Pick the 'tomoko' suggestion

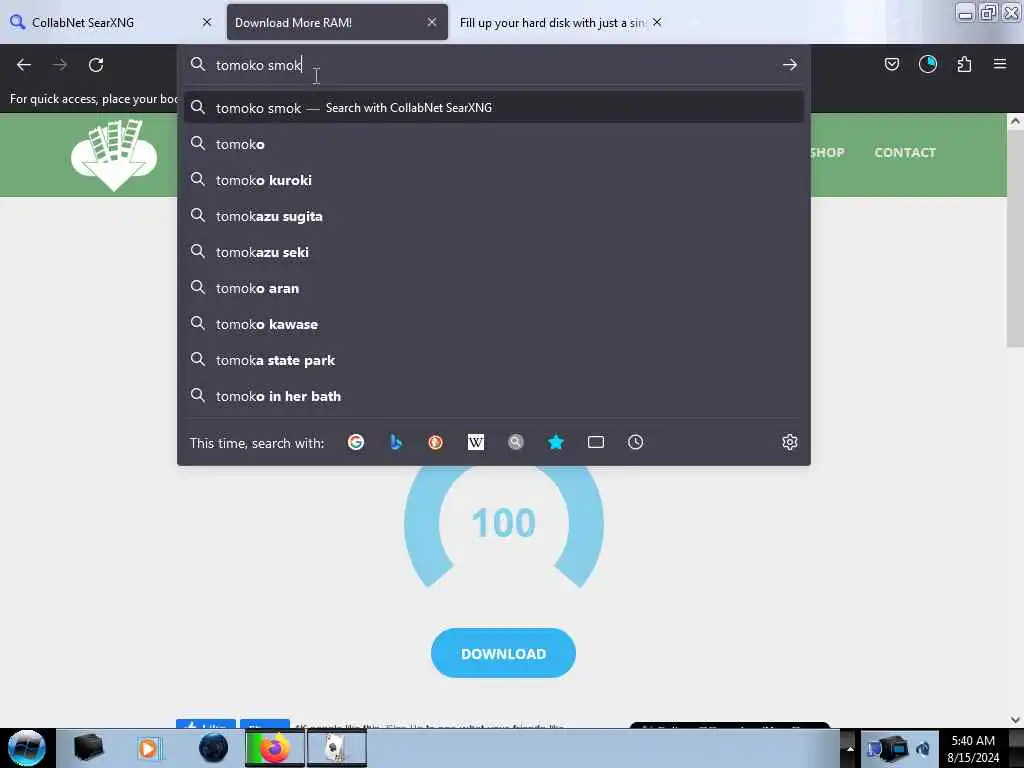coord(494,144)
